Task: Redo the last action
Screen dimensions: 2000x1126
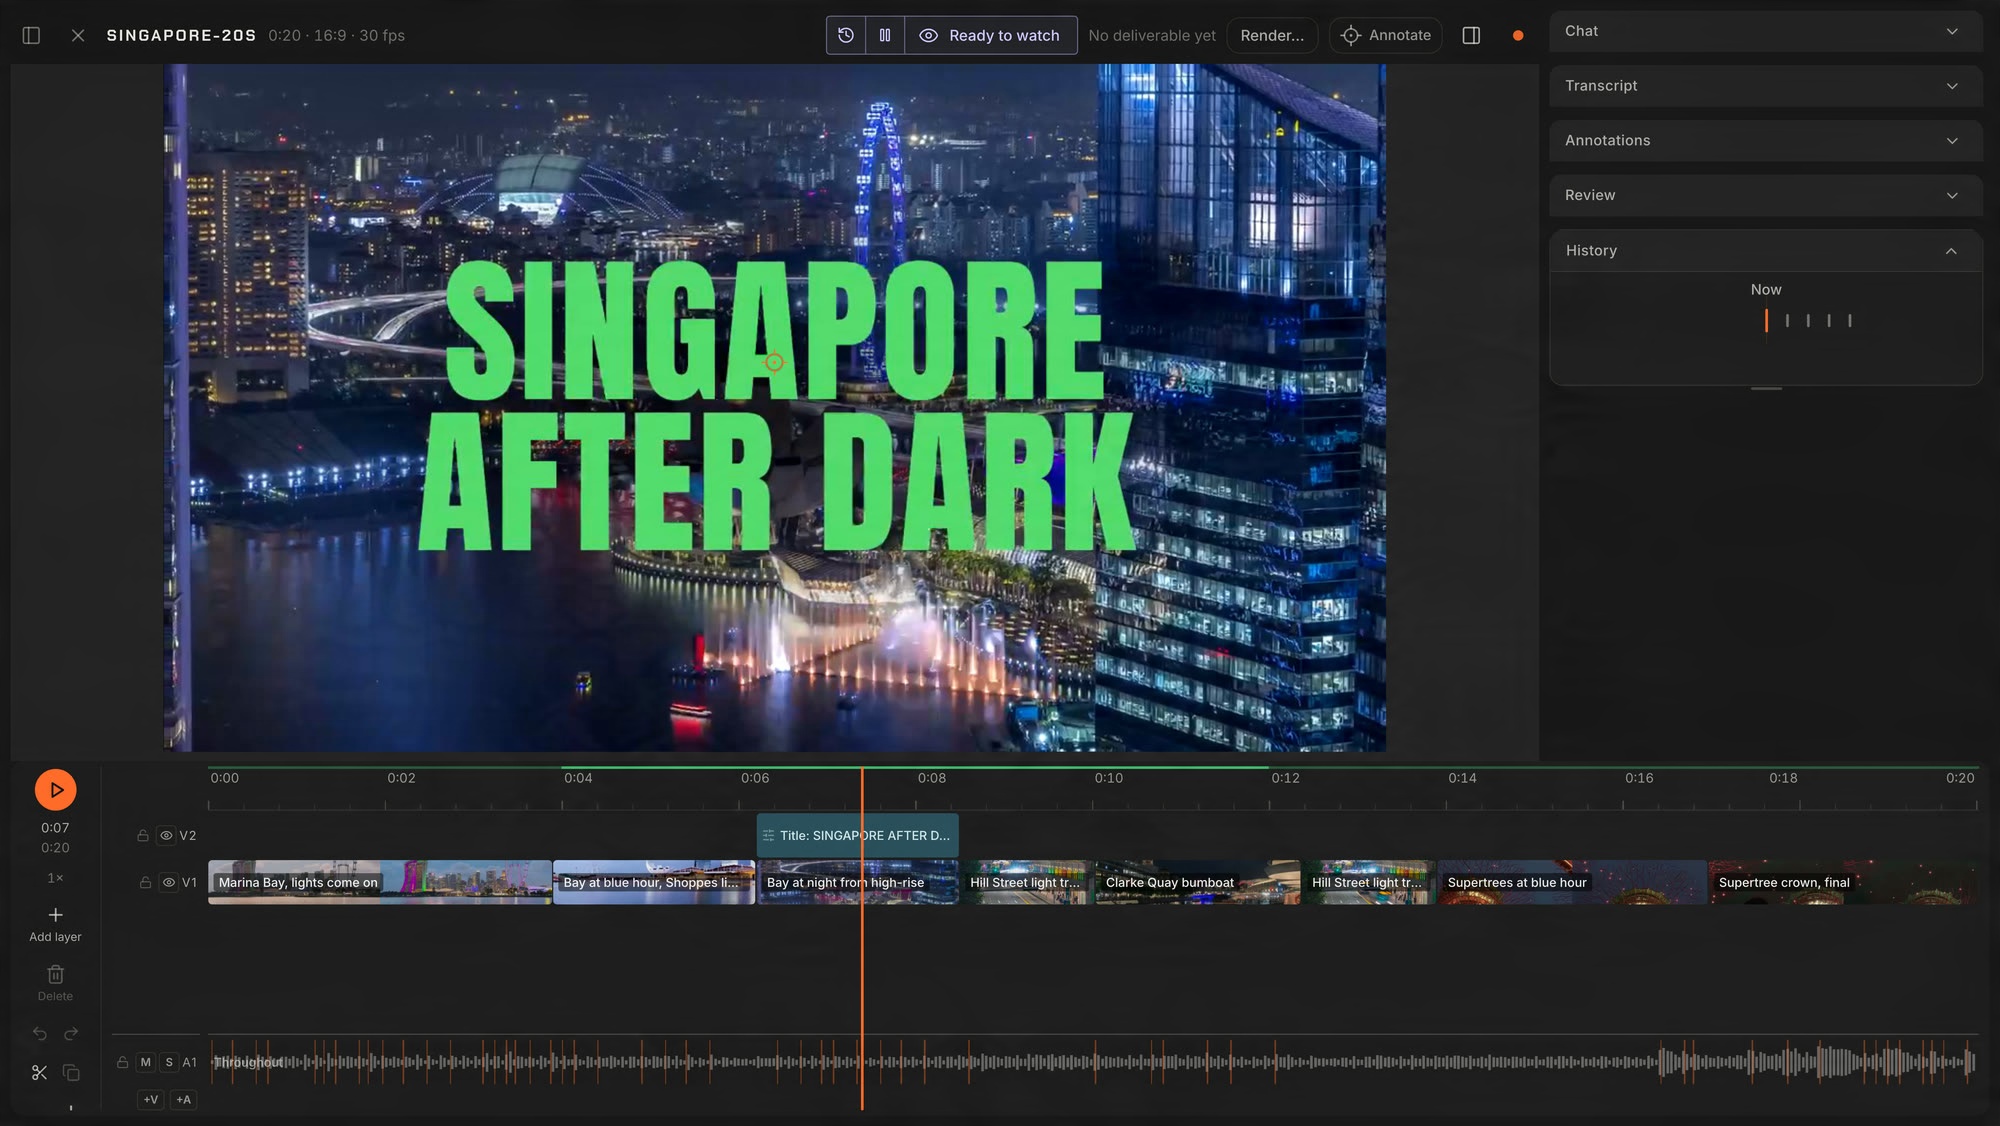Action: [71, 1033]
